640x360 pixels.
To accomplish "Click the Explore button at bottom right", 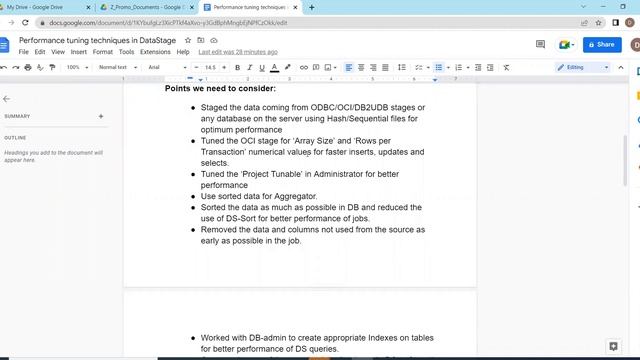I will point(613,346).
